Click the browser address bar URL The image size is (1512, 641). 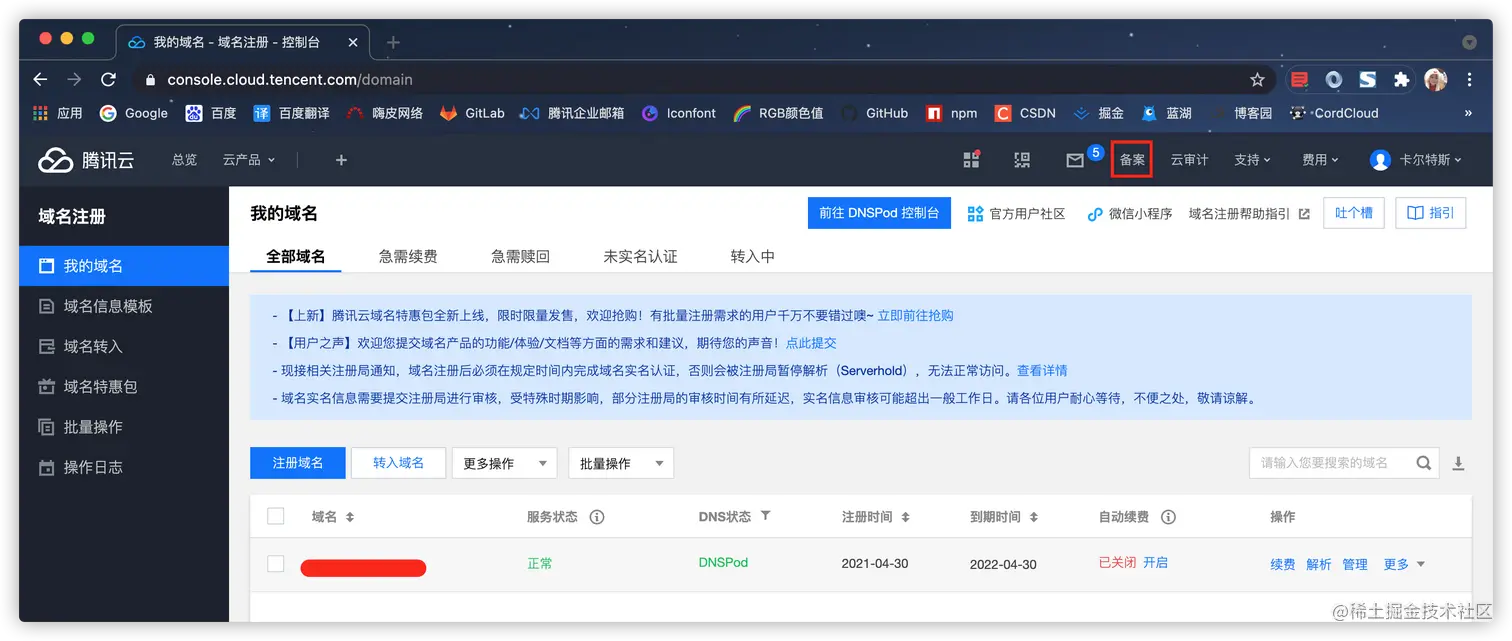point(290,79)
